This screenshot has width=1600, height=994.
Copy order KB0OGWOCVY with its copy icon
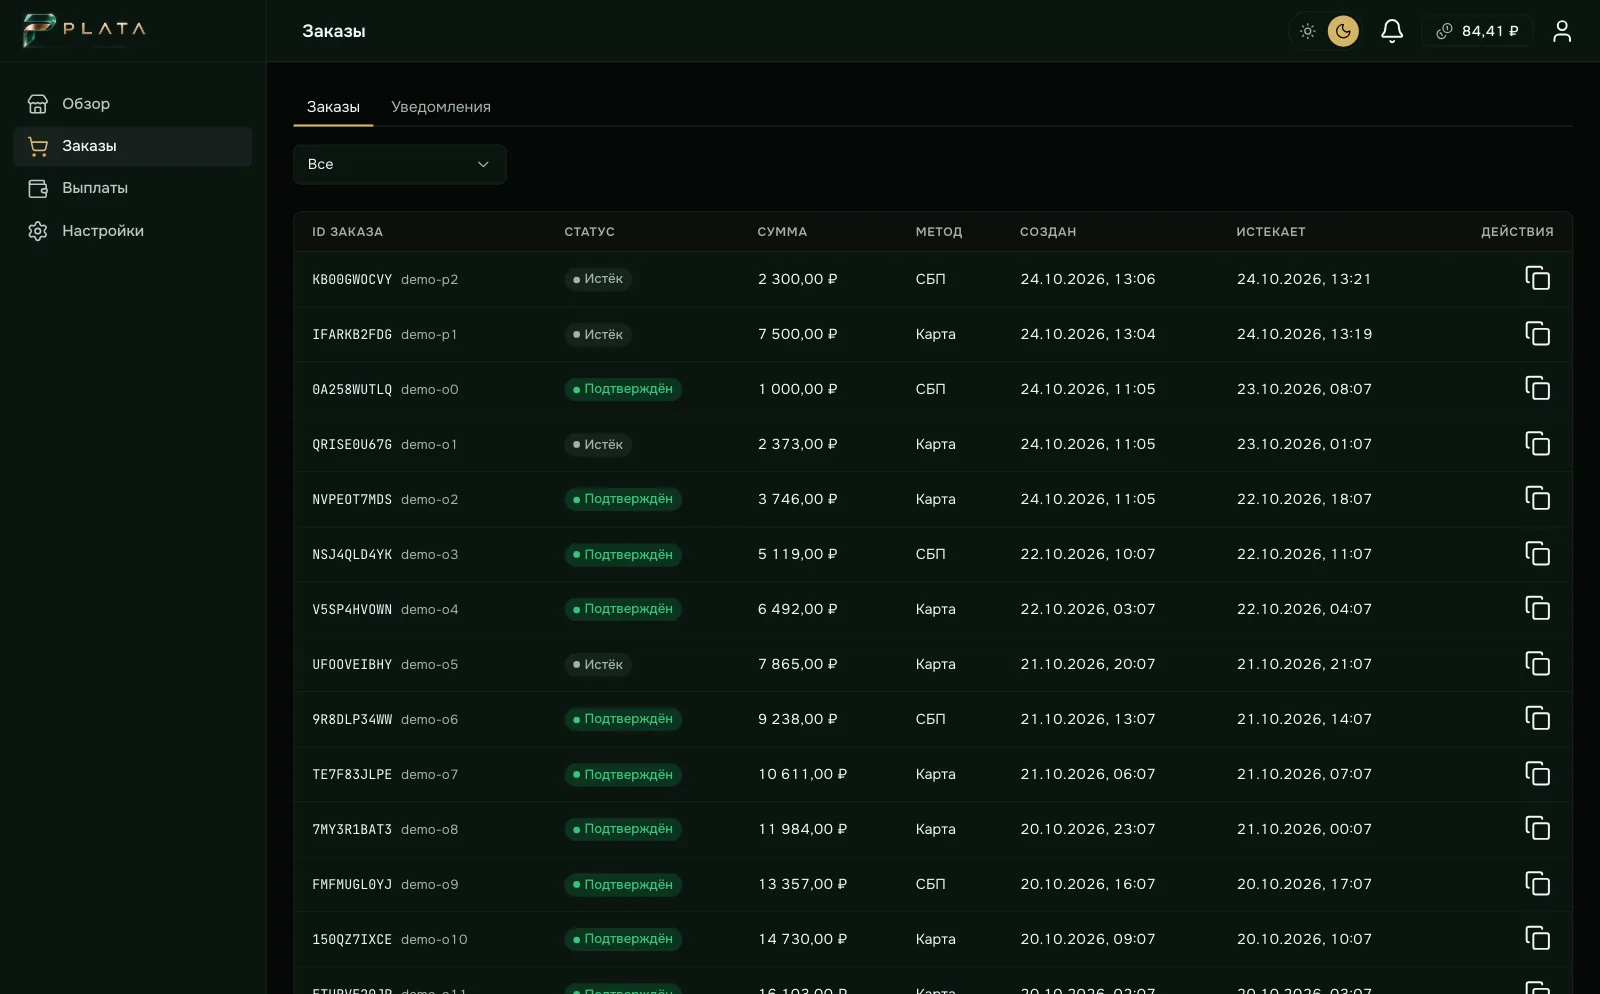[x=1537, y=278]
